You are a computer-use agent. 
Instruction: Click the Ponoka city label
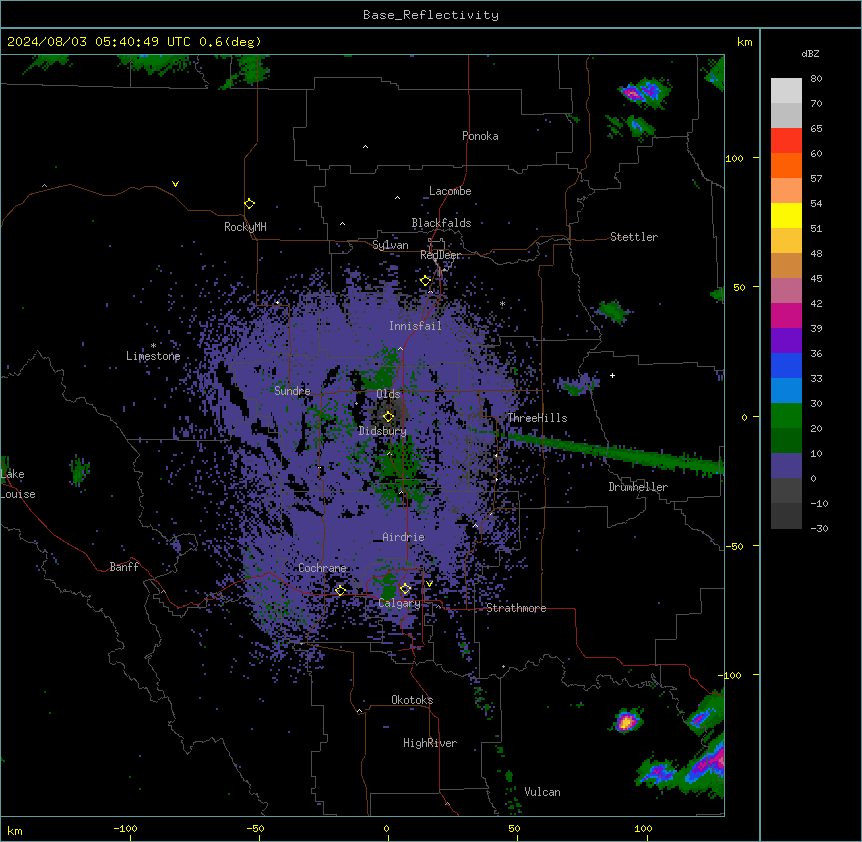point(480,136)
